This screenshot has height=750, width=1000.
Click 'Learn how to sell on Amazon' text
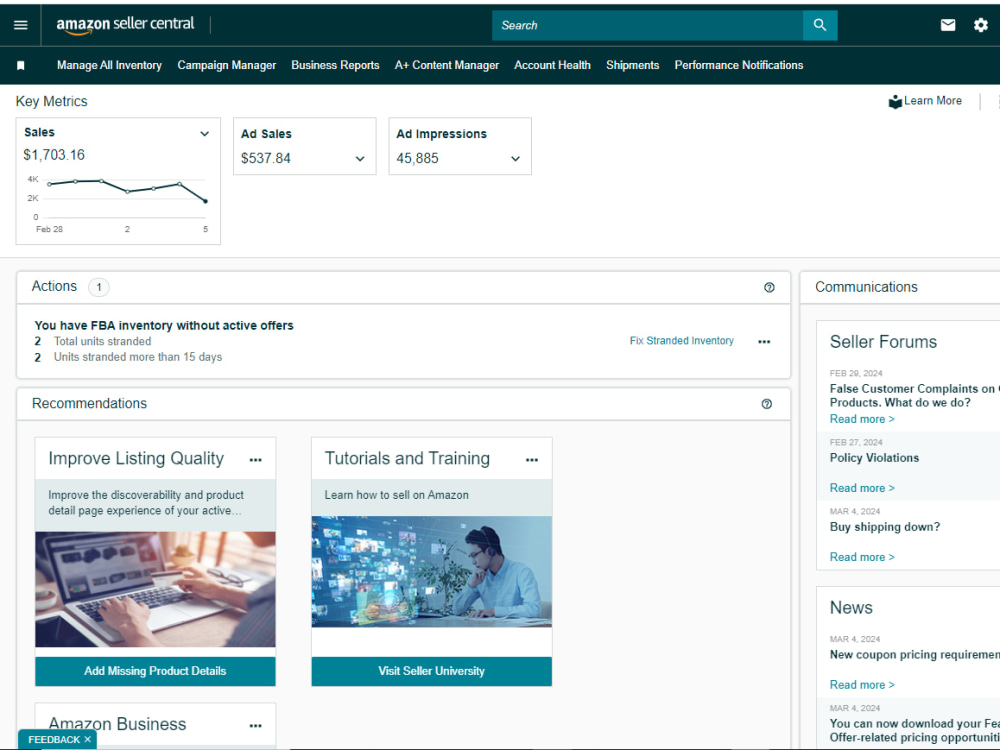point(397,495)
